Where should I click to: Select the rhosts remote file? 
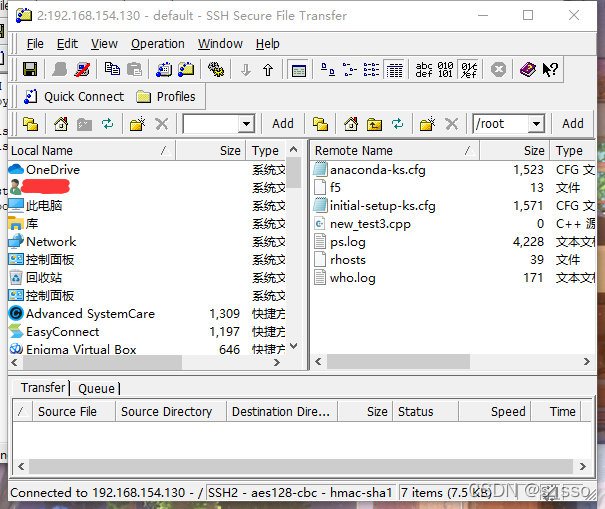click(x=347, y=260)
